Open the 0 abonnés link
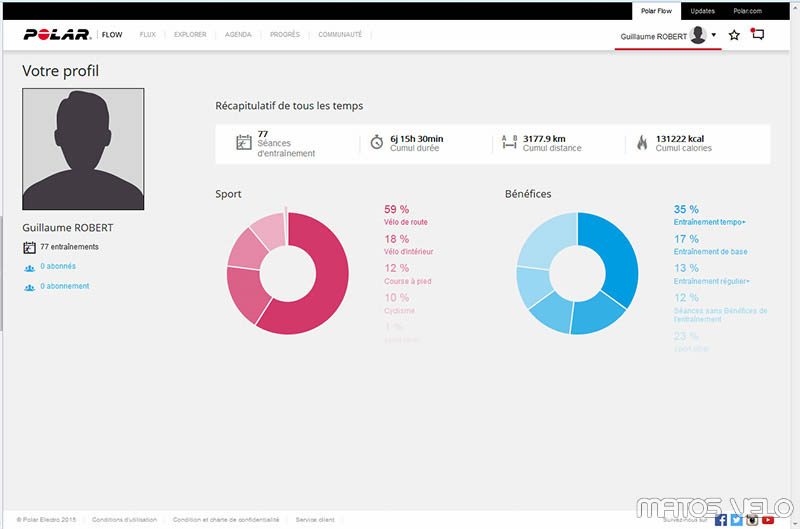Viewport: 800px width, 529px height. 58,266
